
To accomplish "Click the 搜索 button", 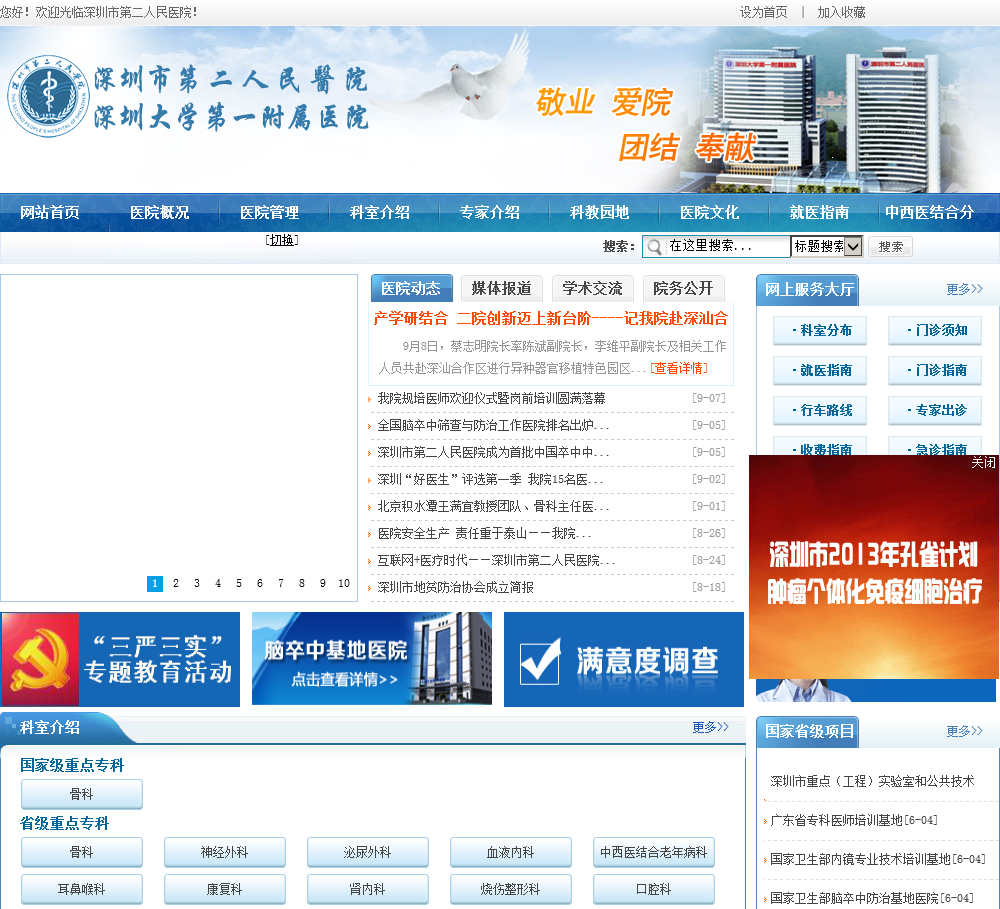I will pos(890,247).
